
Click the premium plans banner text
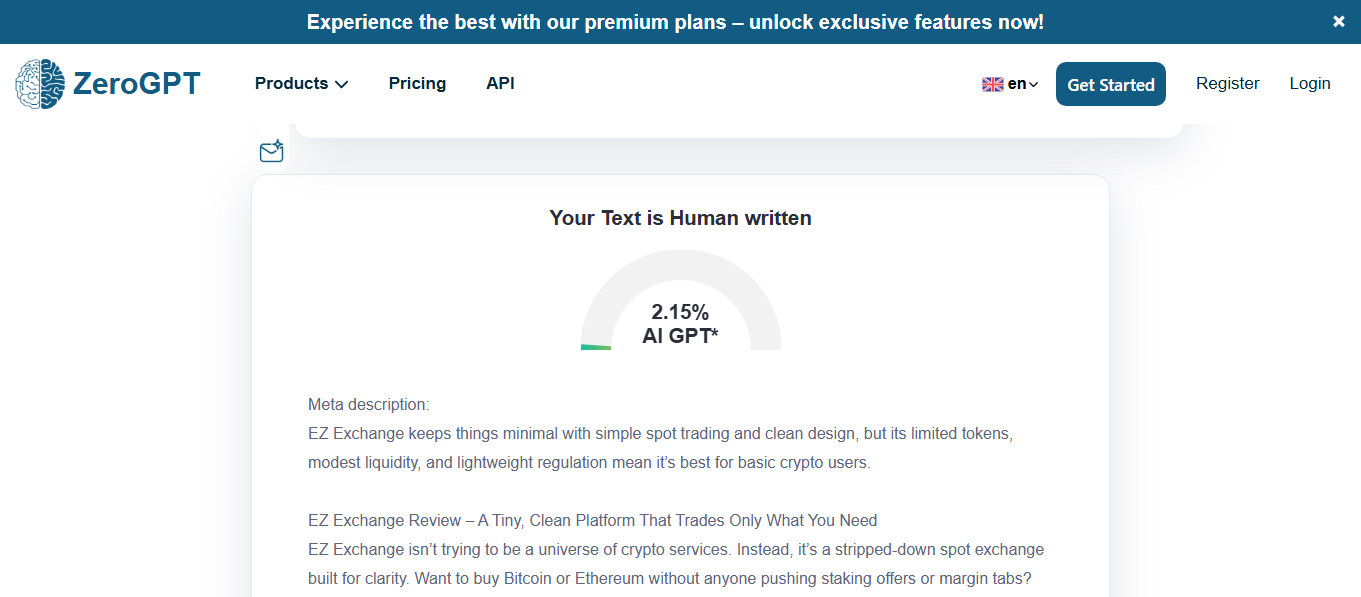pyautogui.click(x=675, y=22)
